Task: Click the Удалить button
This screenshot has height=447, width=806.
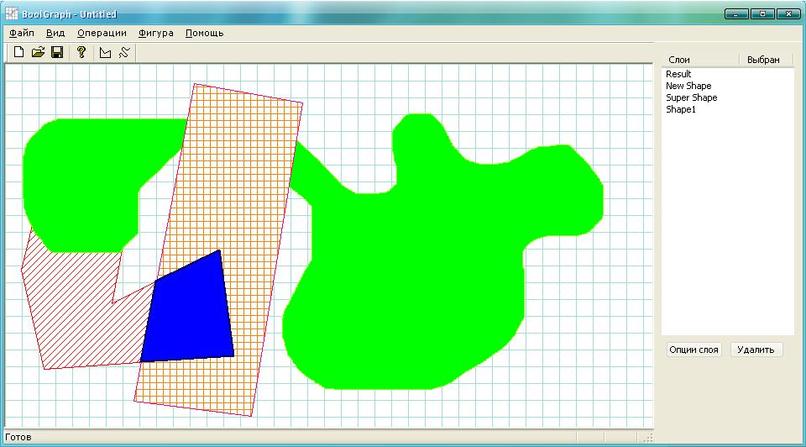Action: pyautogui.click(x=756, y=350)
